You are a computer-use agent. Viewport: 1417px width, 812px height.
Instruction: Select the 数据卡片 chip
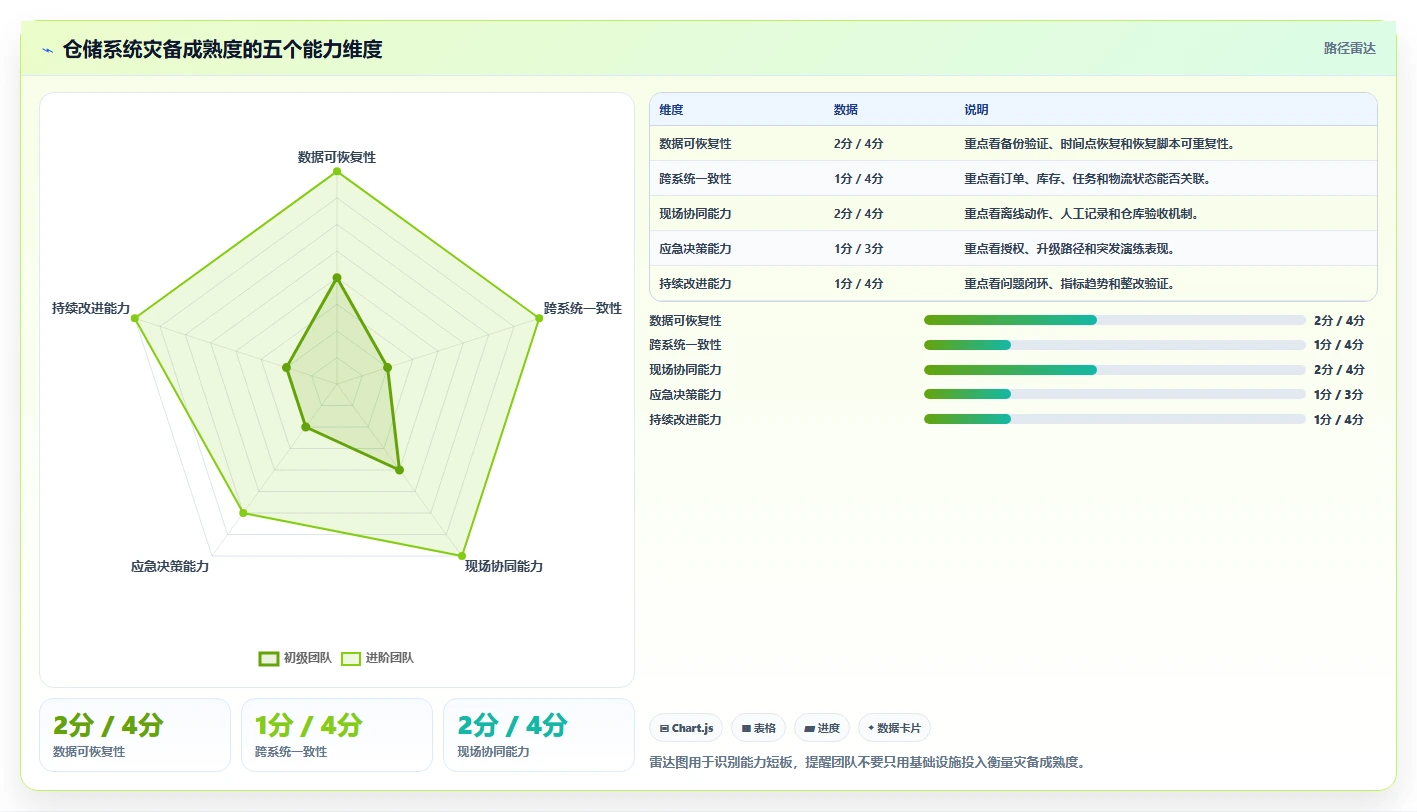894,728
